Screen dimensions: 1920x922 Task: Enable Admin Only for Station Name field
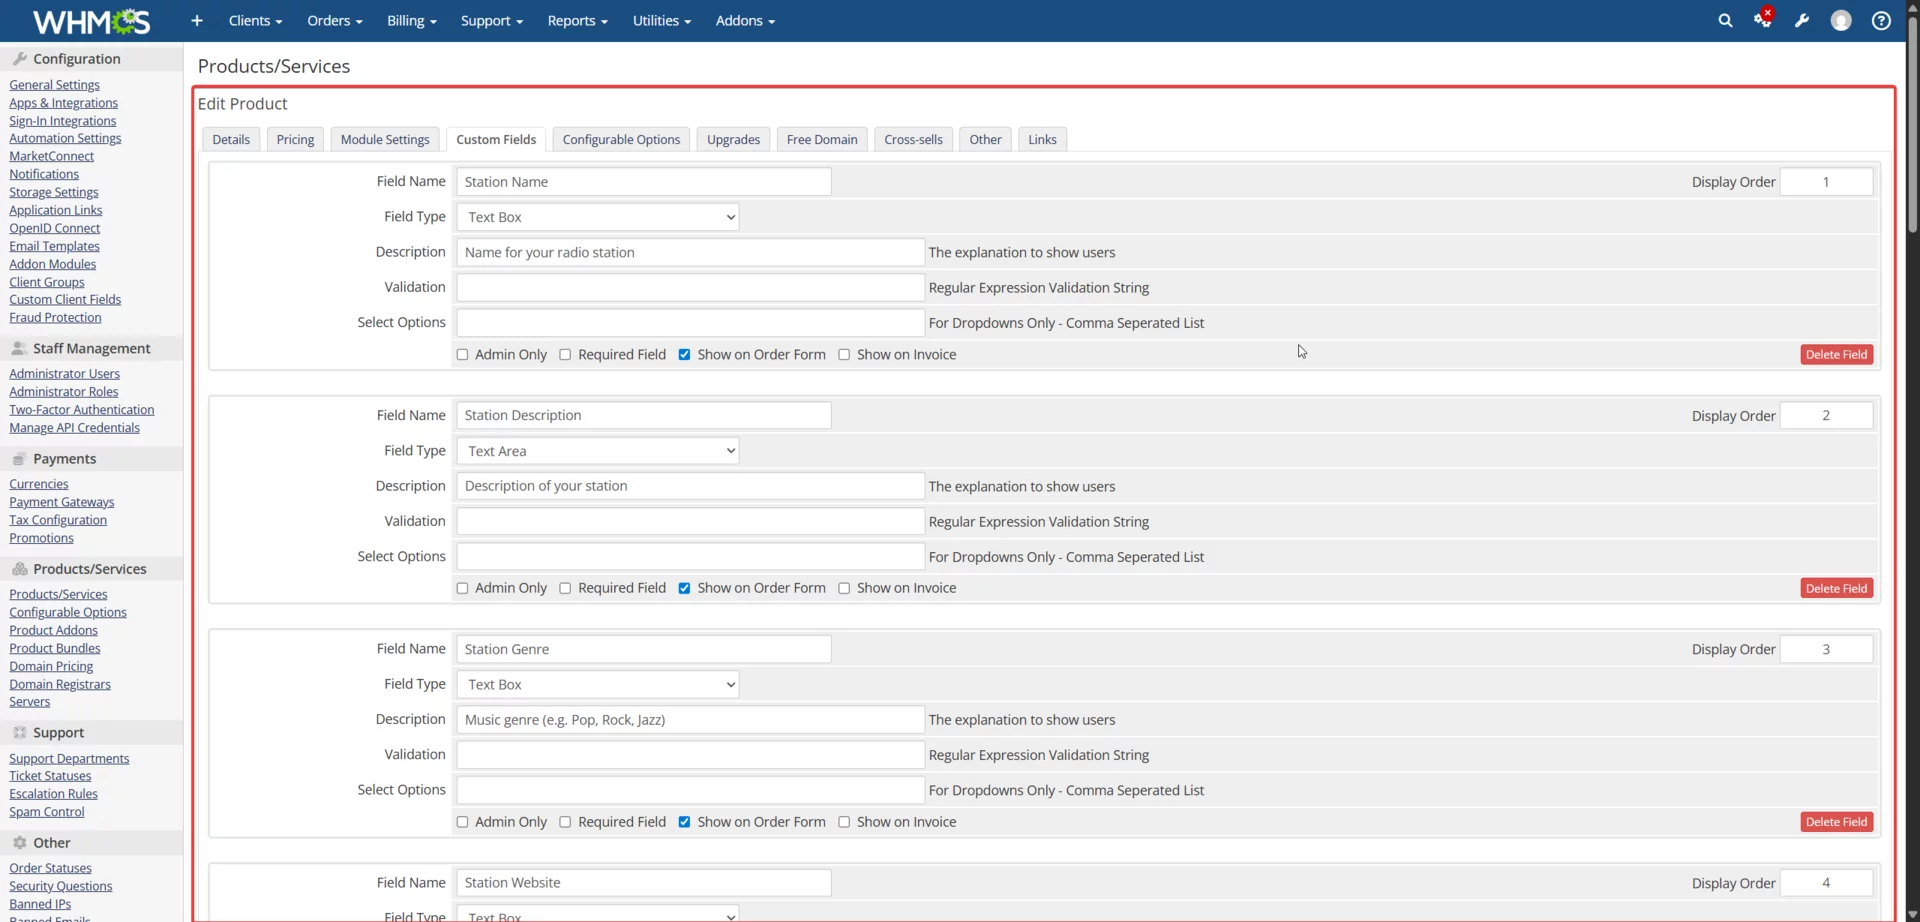[x=462, y=354]
